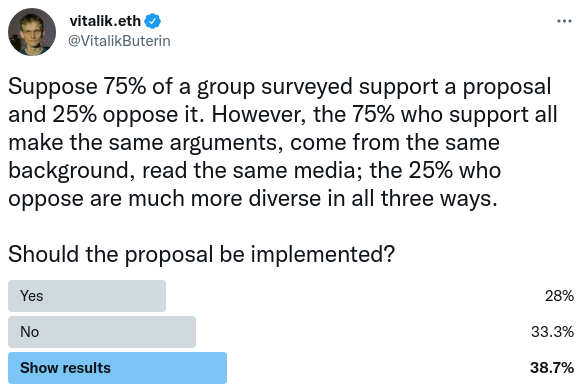Click the question "Should the proposal be implemented?"
The width and height of the screenshot is (586, 392).
(x=201, y=254)
